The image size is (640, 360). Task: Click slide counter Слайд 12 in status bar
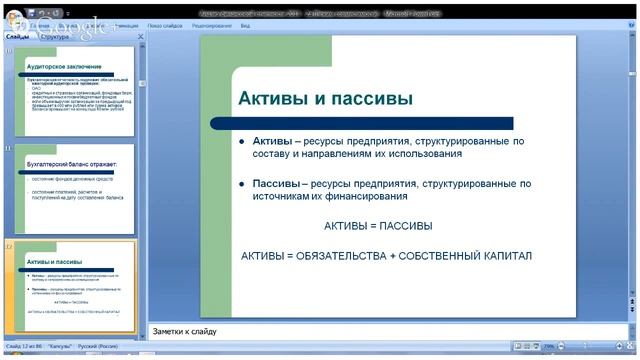click(24, 347)
